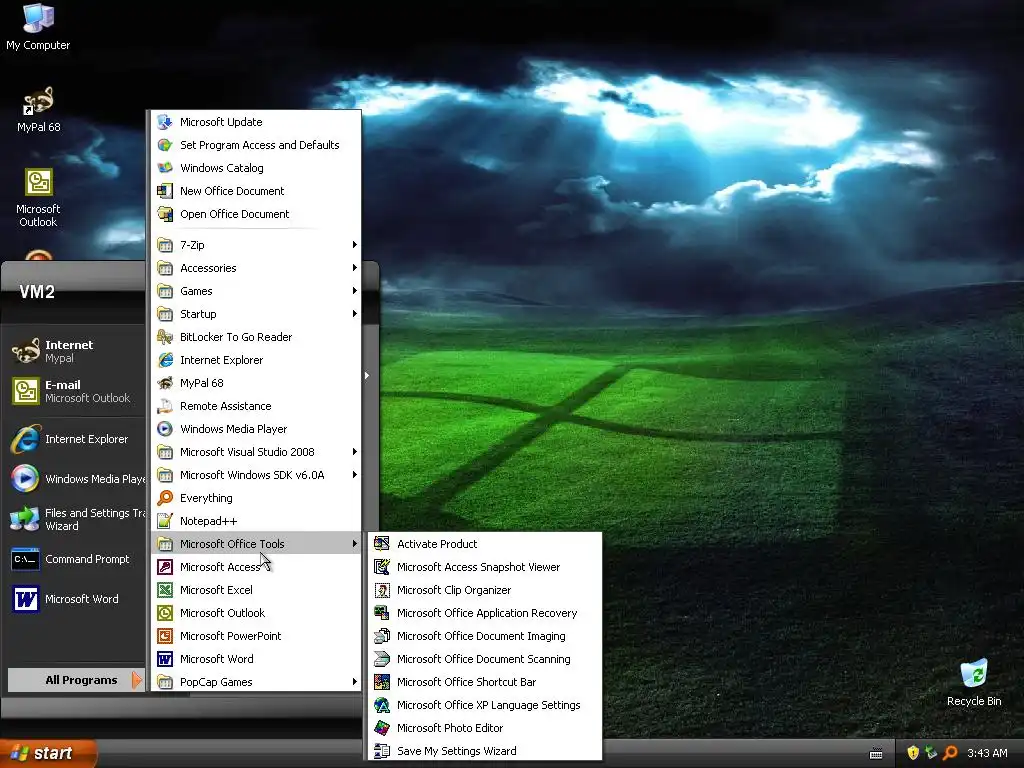
Task: Click the All Programs button
Action: pos(75,680)
